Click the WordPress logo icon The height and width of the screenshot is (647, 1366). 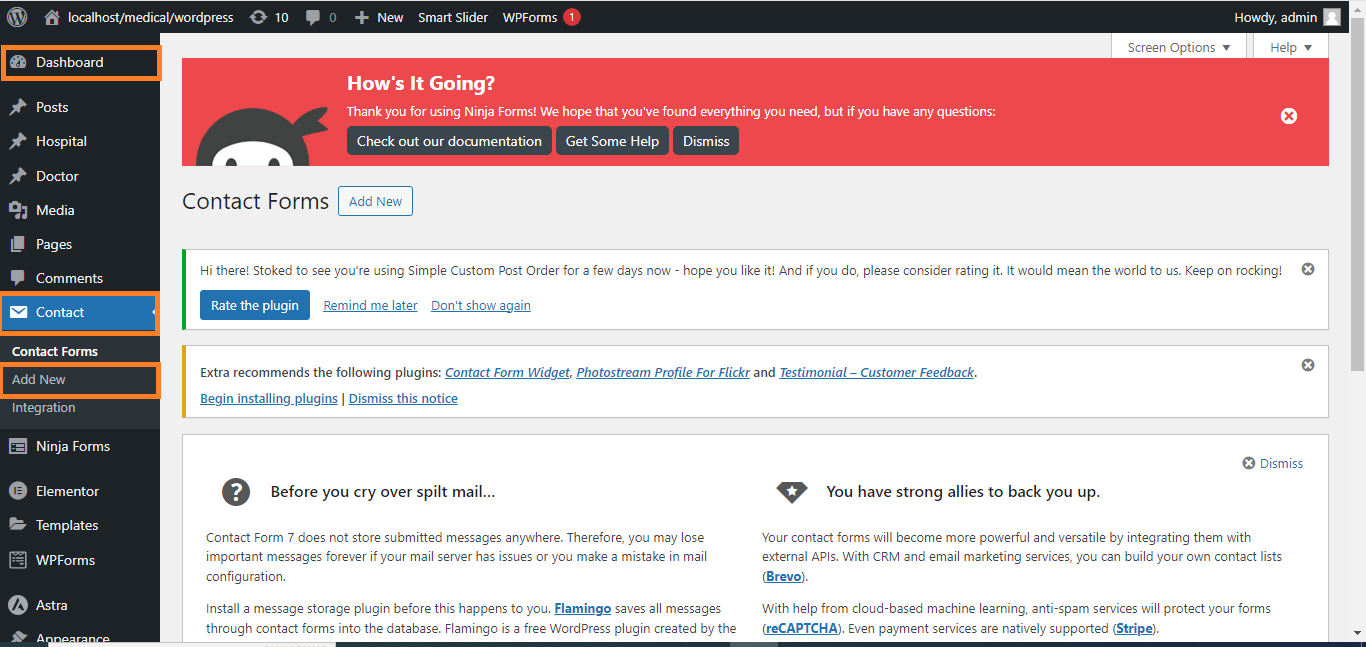tap(17, 17)
